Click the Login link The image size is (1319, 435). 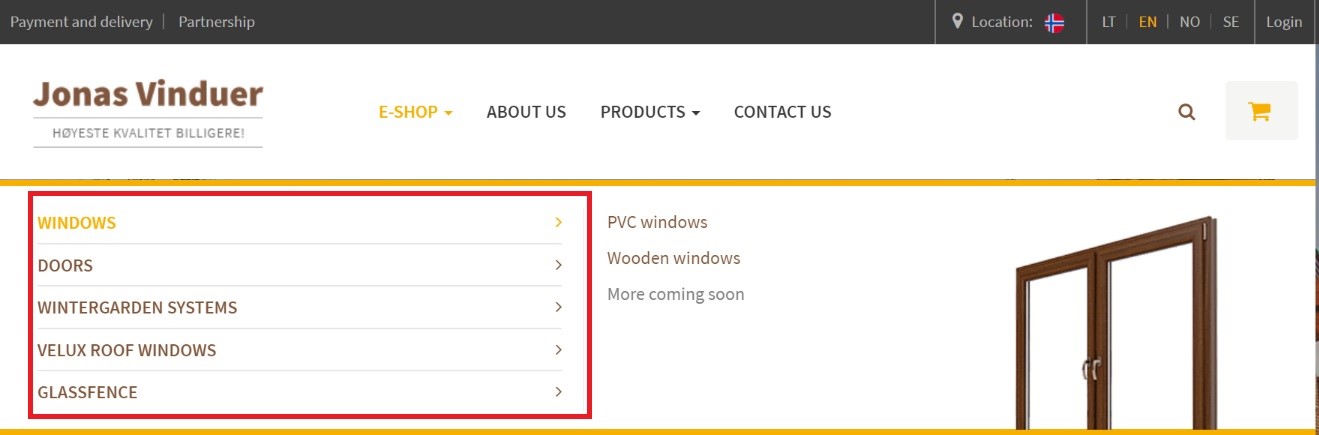pyautogui.click(x=1284, y=21)
